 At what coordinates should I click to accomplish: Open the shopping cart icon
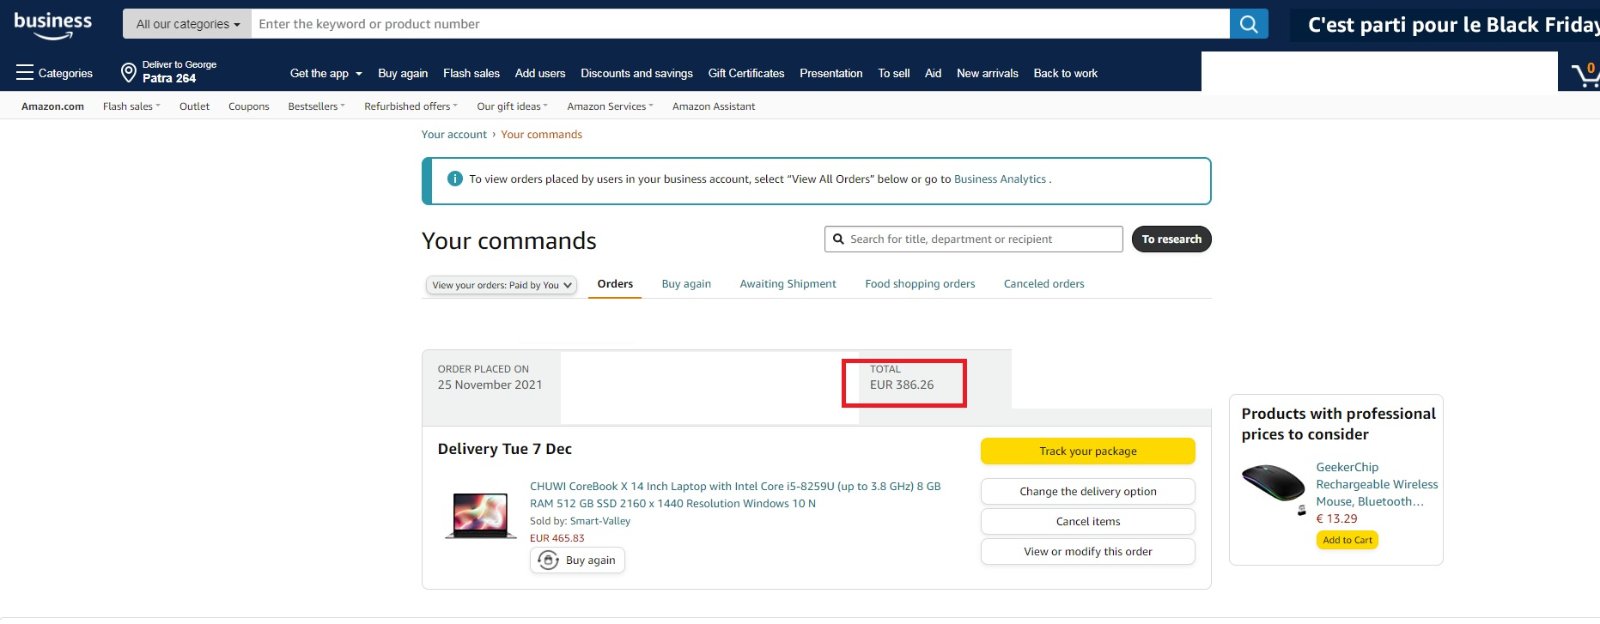tap(1585, 74)
